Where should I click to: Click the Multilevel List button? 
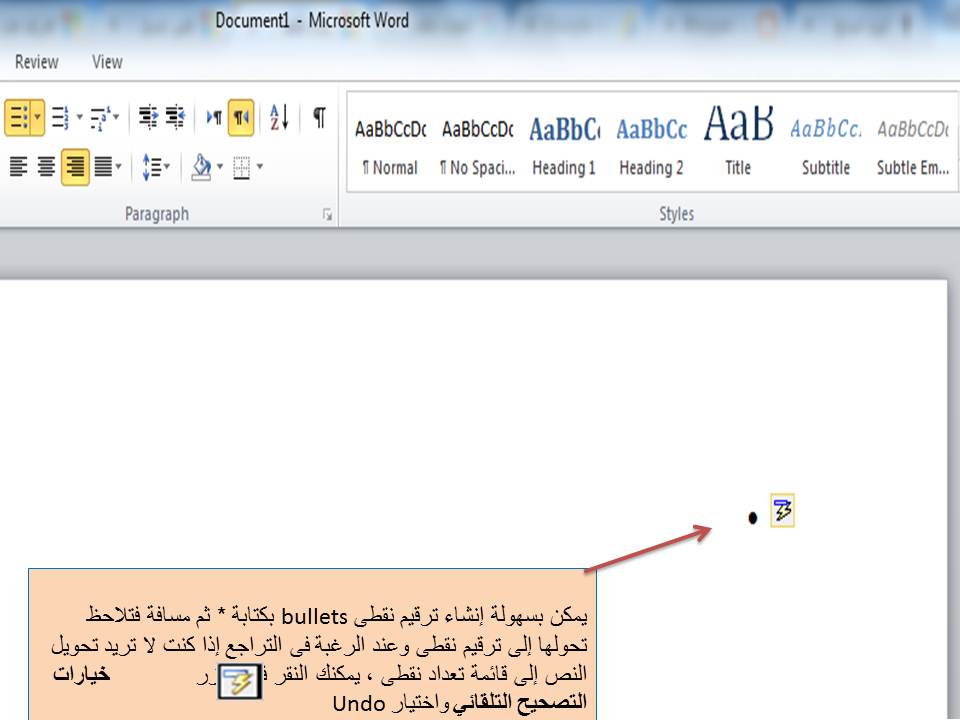point(100,117)
